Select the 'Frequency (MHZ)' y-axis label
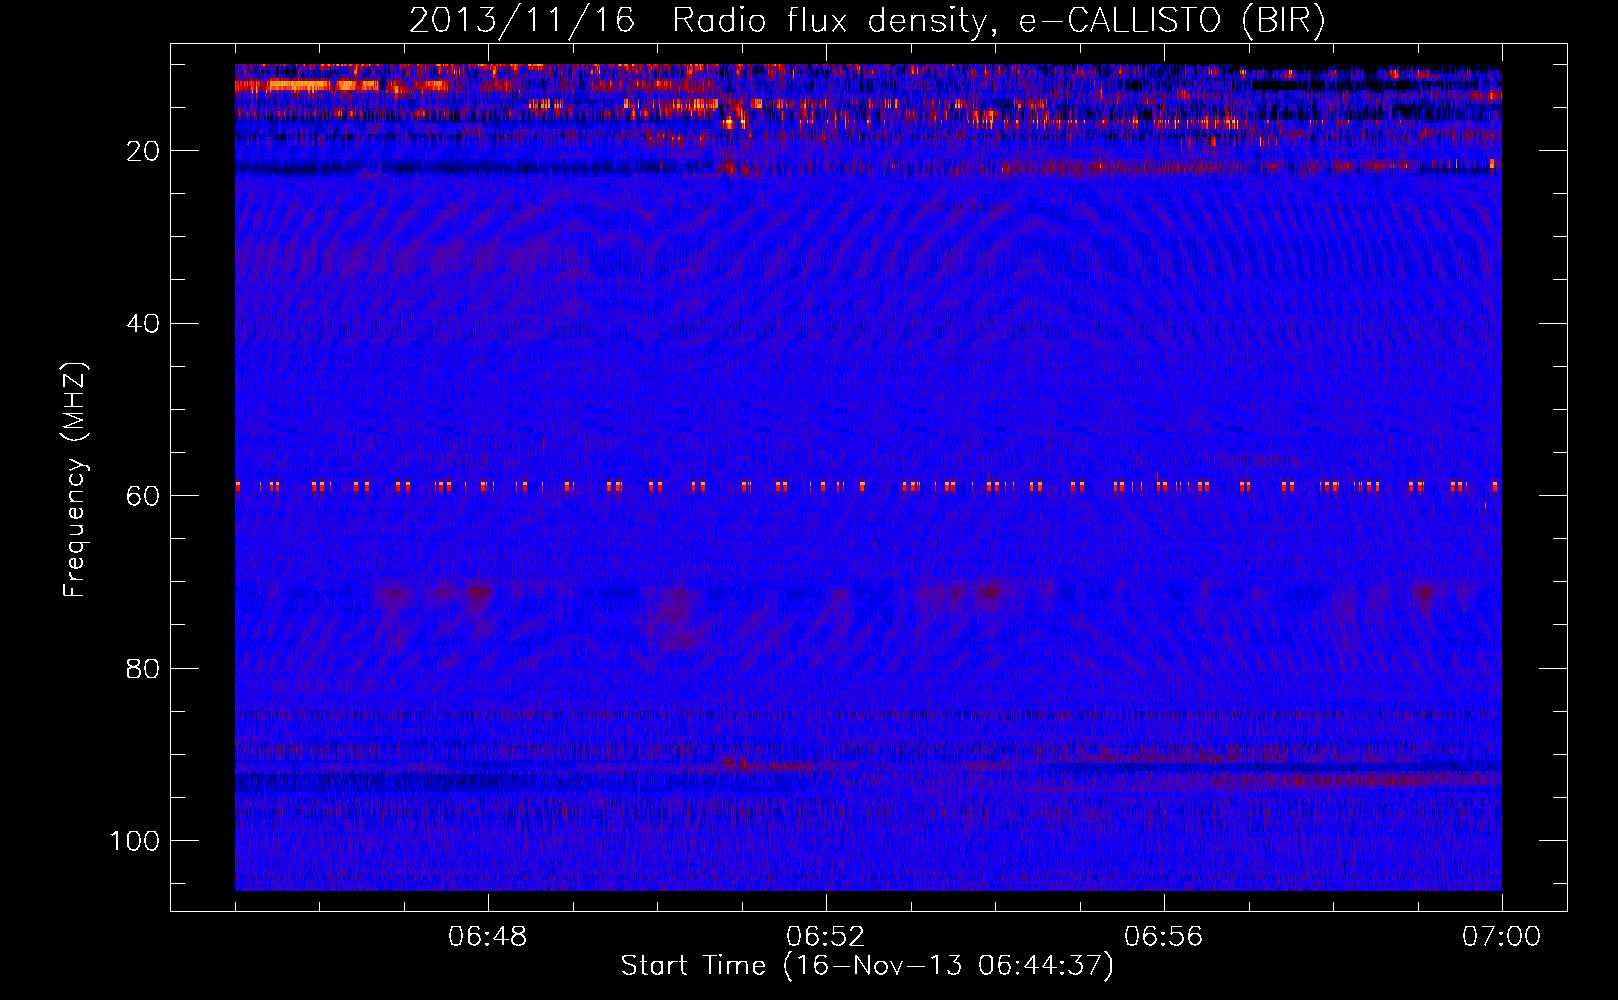Viewport: 1618px width, 1000px height. tap(75, 479)
